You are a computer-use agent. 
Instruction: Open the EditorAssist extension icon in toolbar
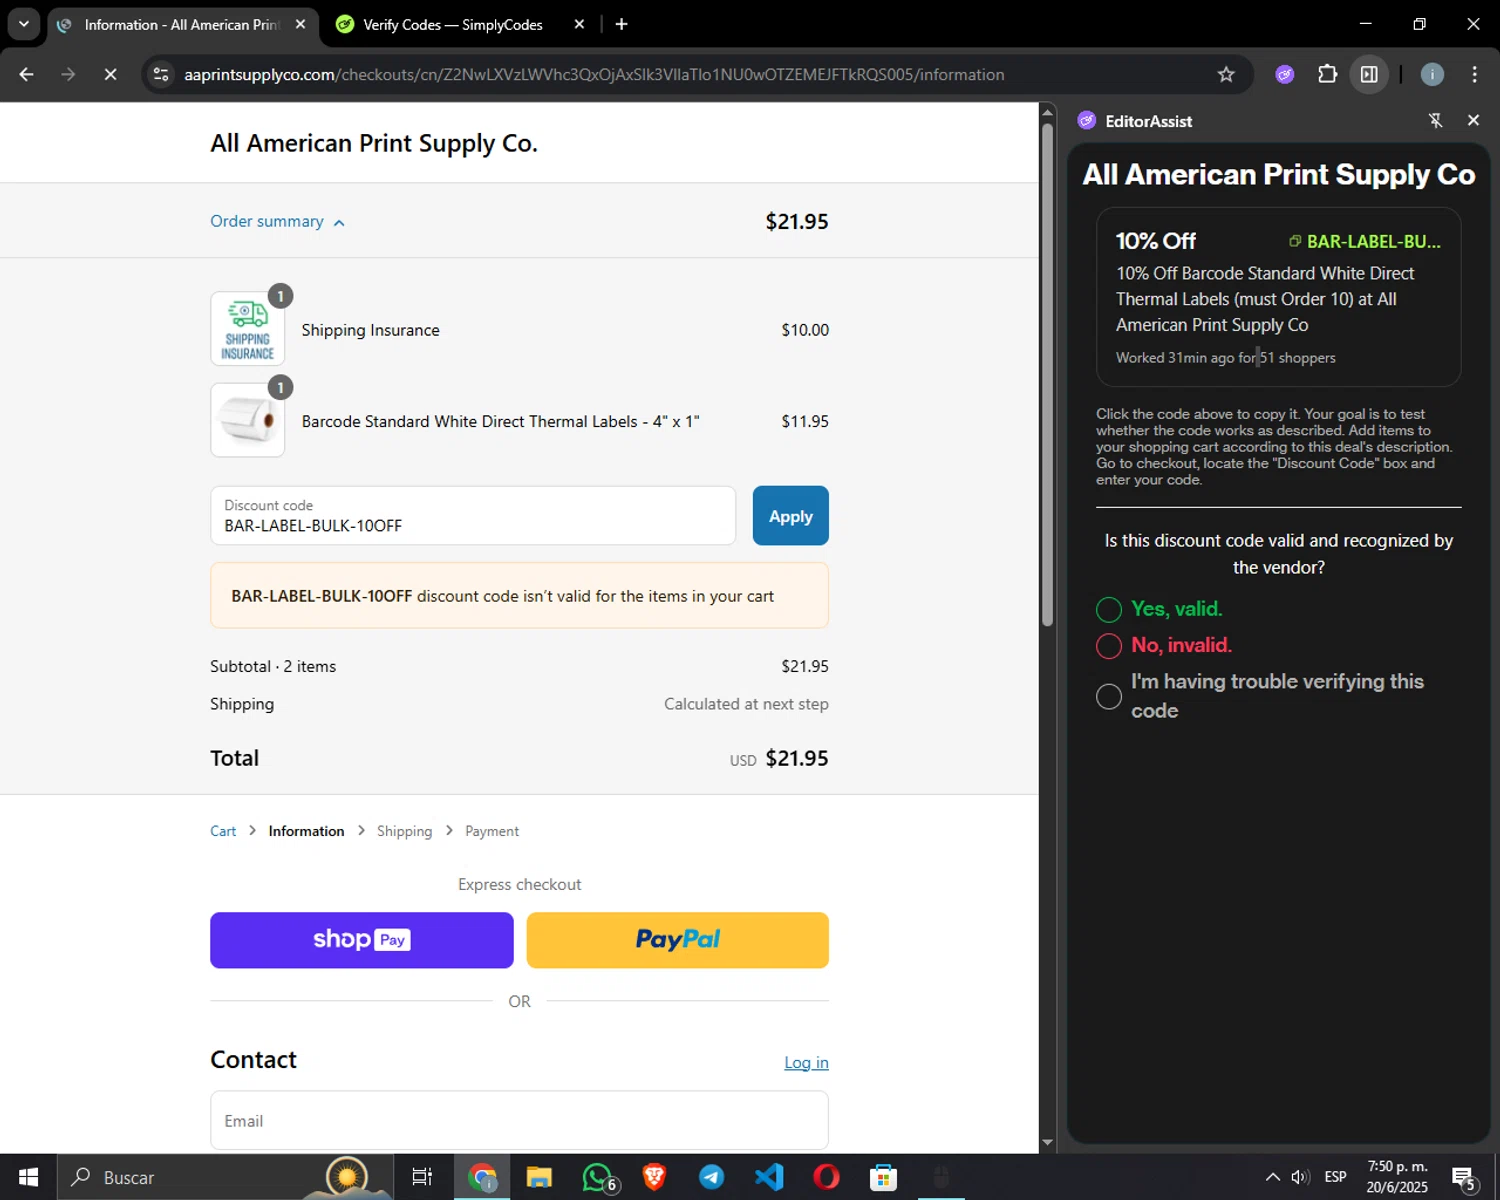pyautogui.click(x=1285, y=74)
